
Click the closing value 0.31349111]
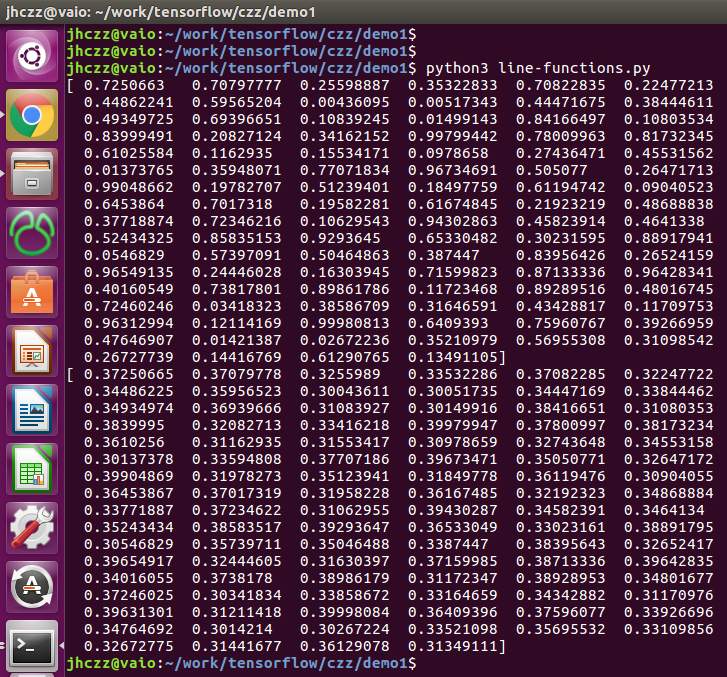click(x=457, y=646)
